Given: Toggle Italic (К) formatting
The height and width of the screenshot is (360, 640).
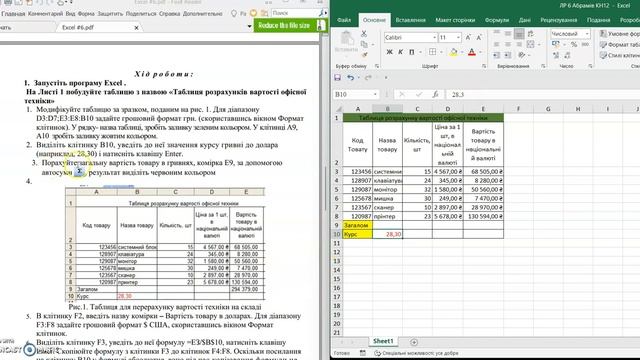Looking at the screenshot, I should 400,52.
